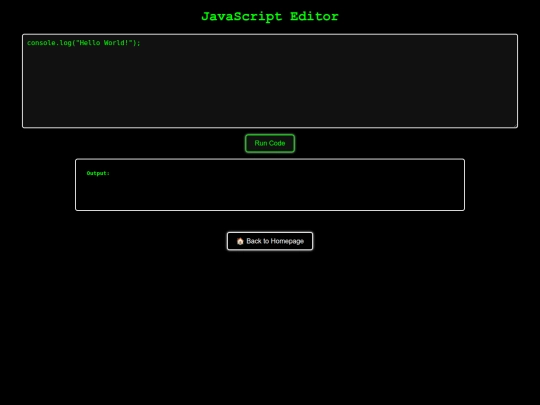Image resolution: width=540 pixels, height=405 pixels.
Task: Go back via Back to Homepage button
Action: pyautogui.click(x=270, y=241)
